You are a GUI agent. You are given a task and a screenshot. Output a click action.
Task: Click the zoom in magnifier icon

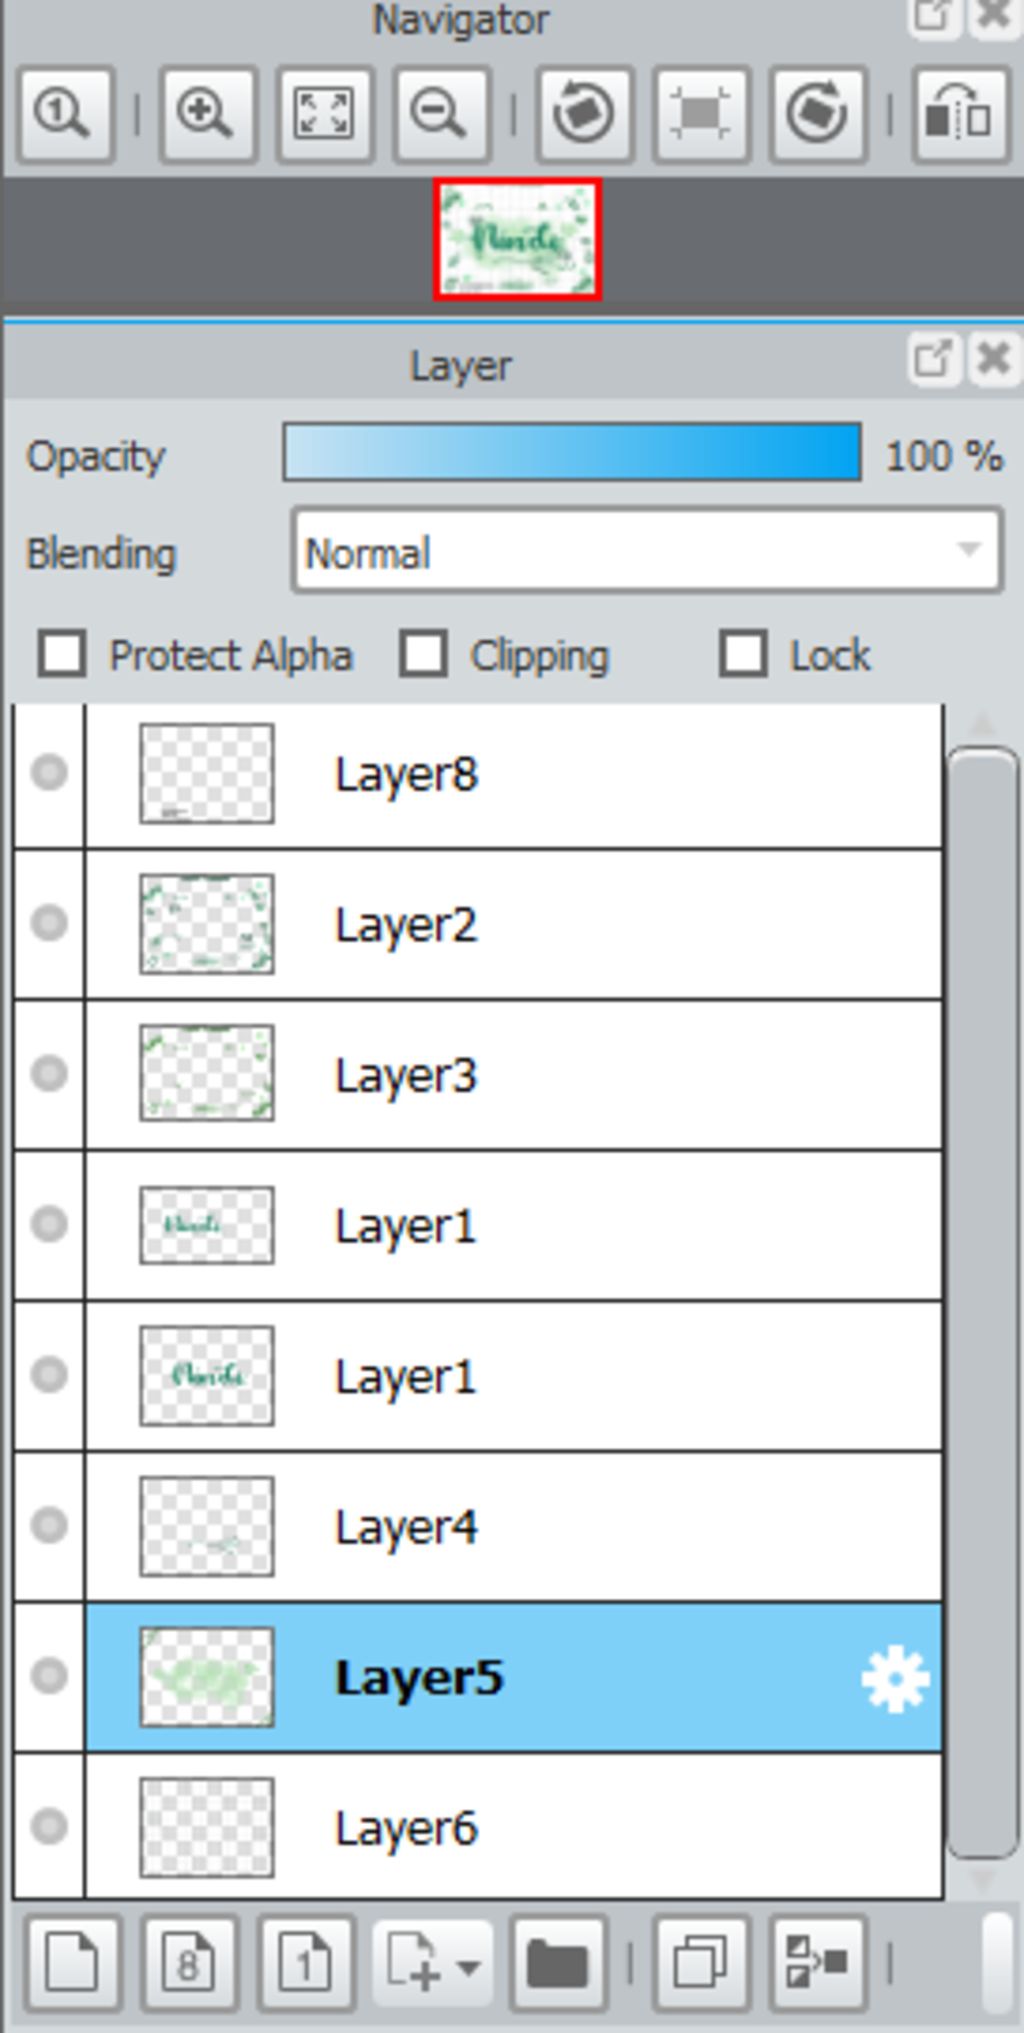[207, 115]
